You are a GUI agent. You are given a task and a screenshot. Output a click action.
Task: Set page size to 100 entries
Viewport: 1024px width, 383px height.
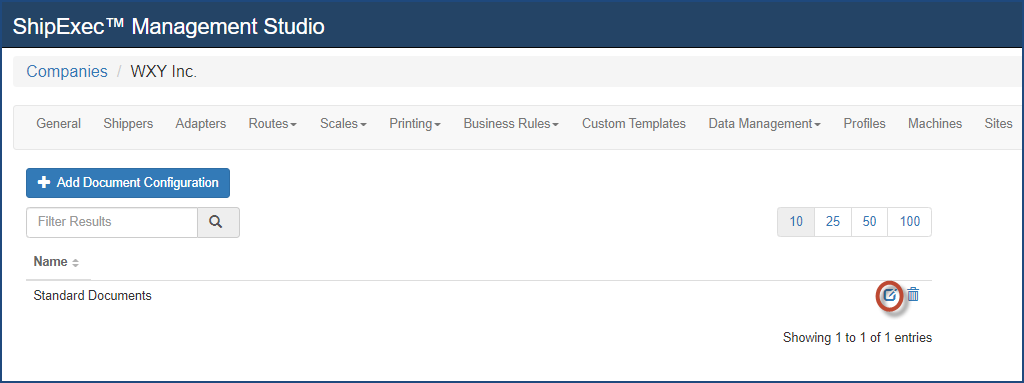910,222
